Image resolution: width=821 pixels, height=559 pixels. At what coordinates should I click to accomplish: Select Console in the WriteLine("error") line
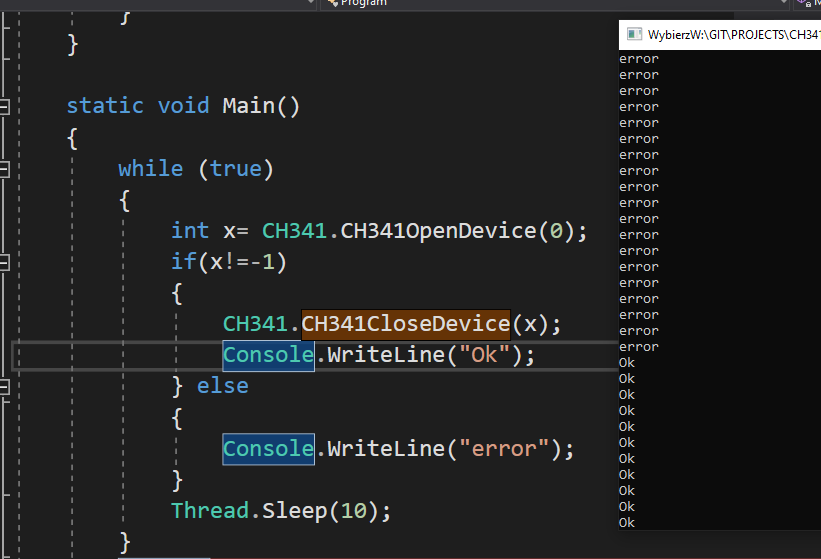tap(269, 449)
